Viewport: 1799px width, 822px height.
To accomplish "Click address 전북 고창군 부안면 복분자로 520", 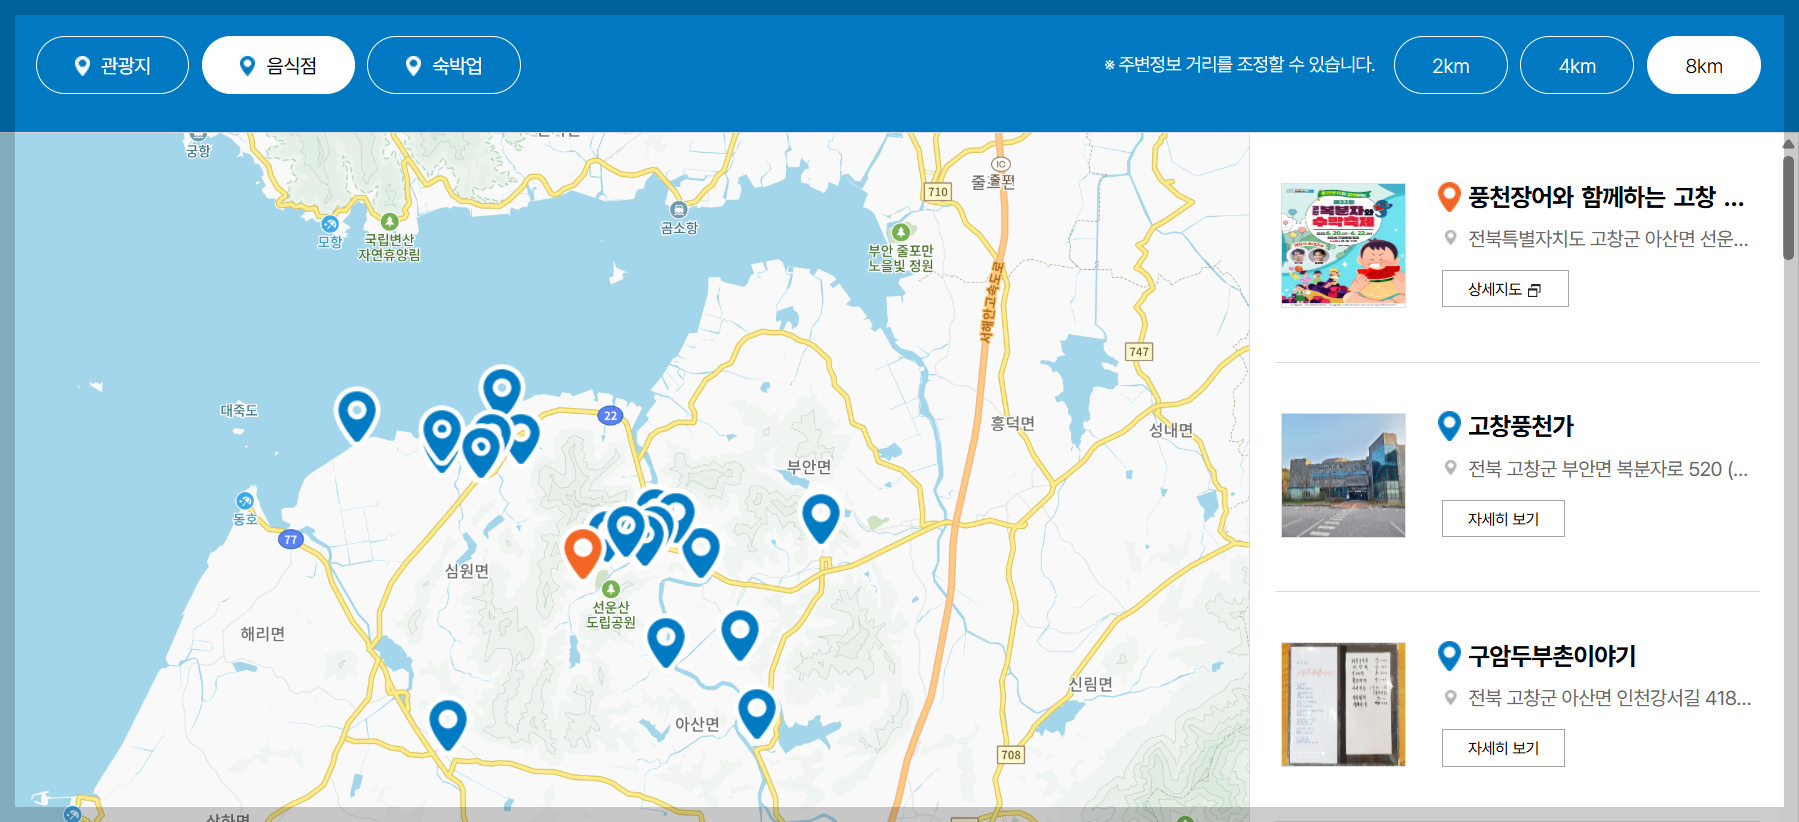I will pyautogui.click(x=1608, y=469).
